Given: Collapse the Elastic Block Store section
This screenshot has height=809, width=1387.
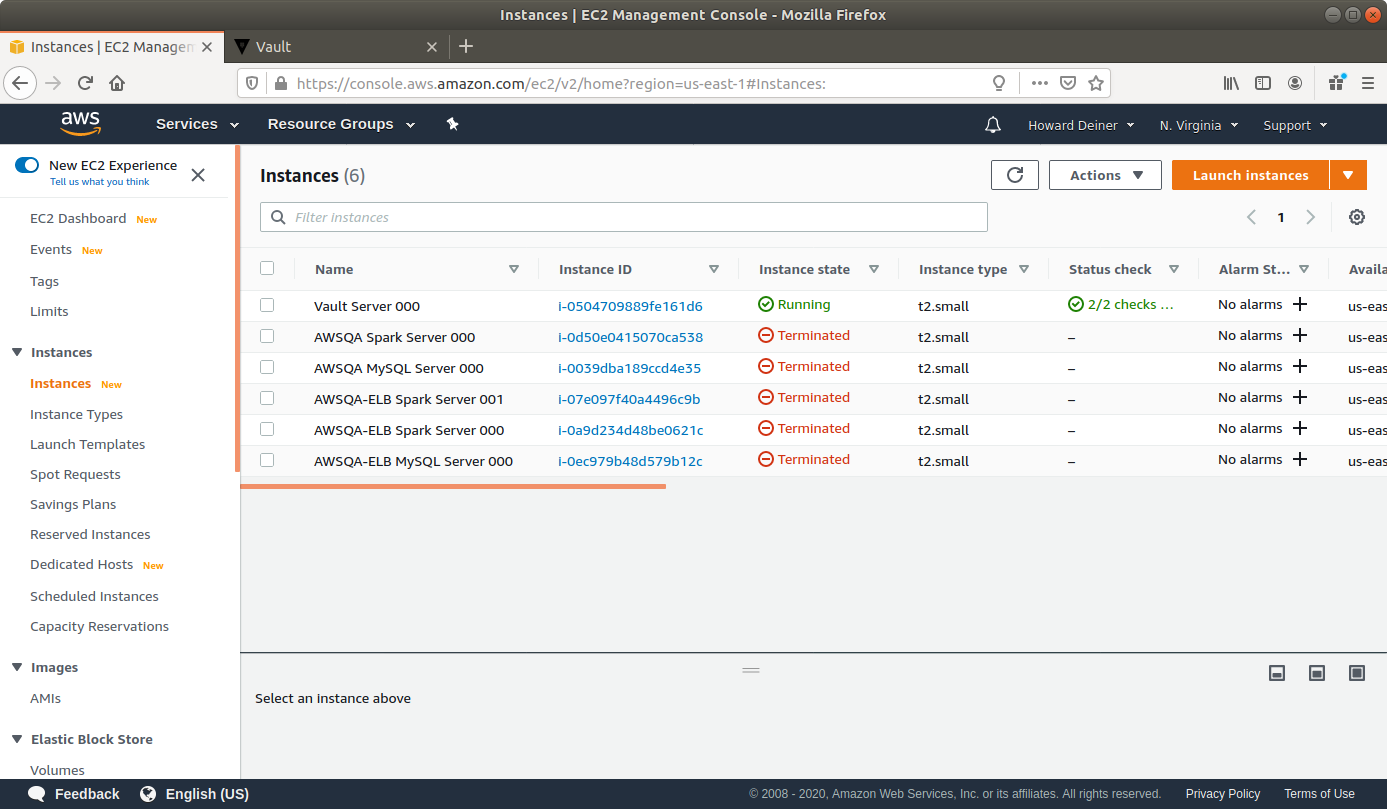Looking at the screenshot, I should click(17, 739).
